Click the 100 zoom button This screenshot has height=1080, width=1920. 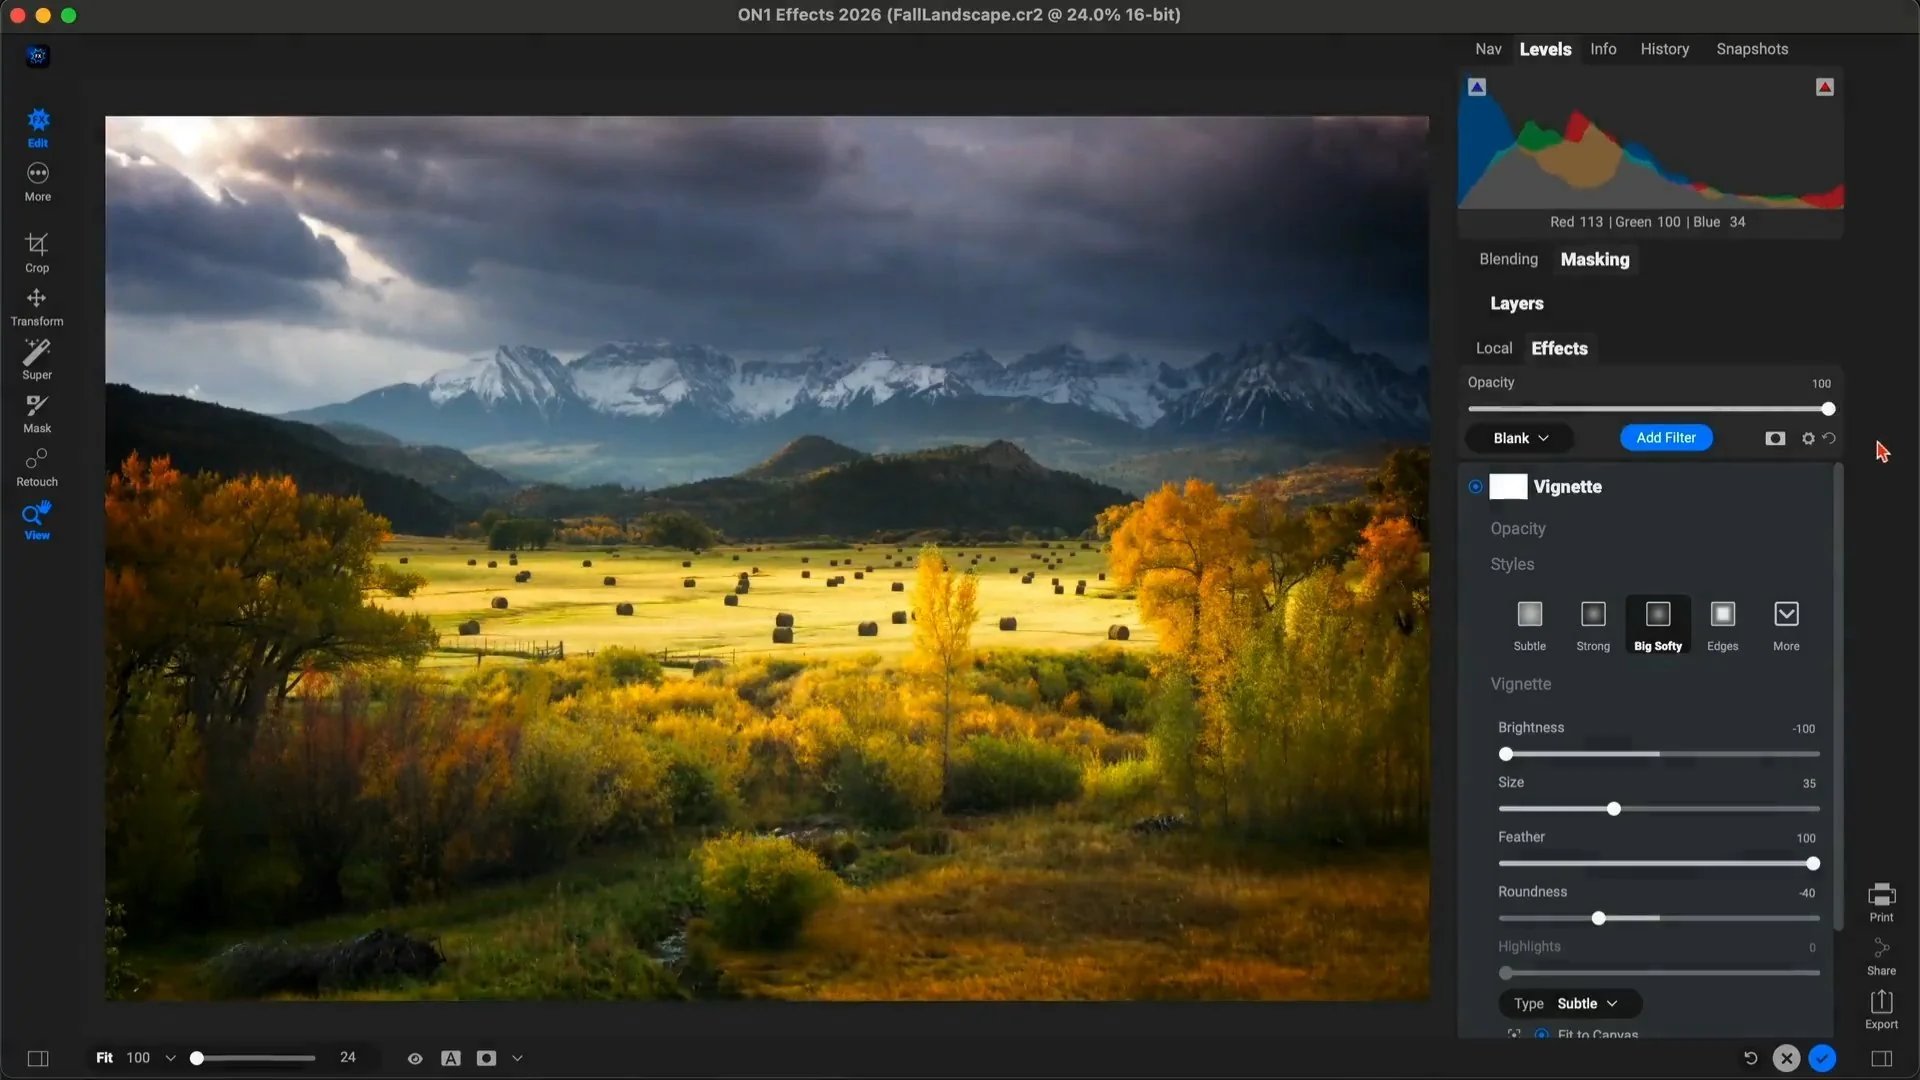pos(138,1058)
